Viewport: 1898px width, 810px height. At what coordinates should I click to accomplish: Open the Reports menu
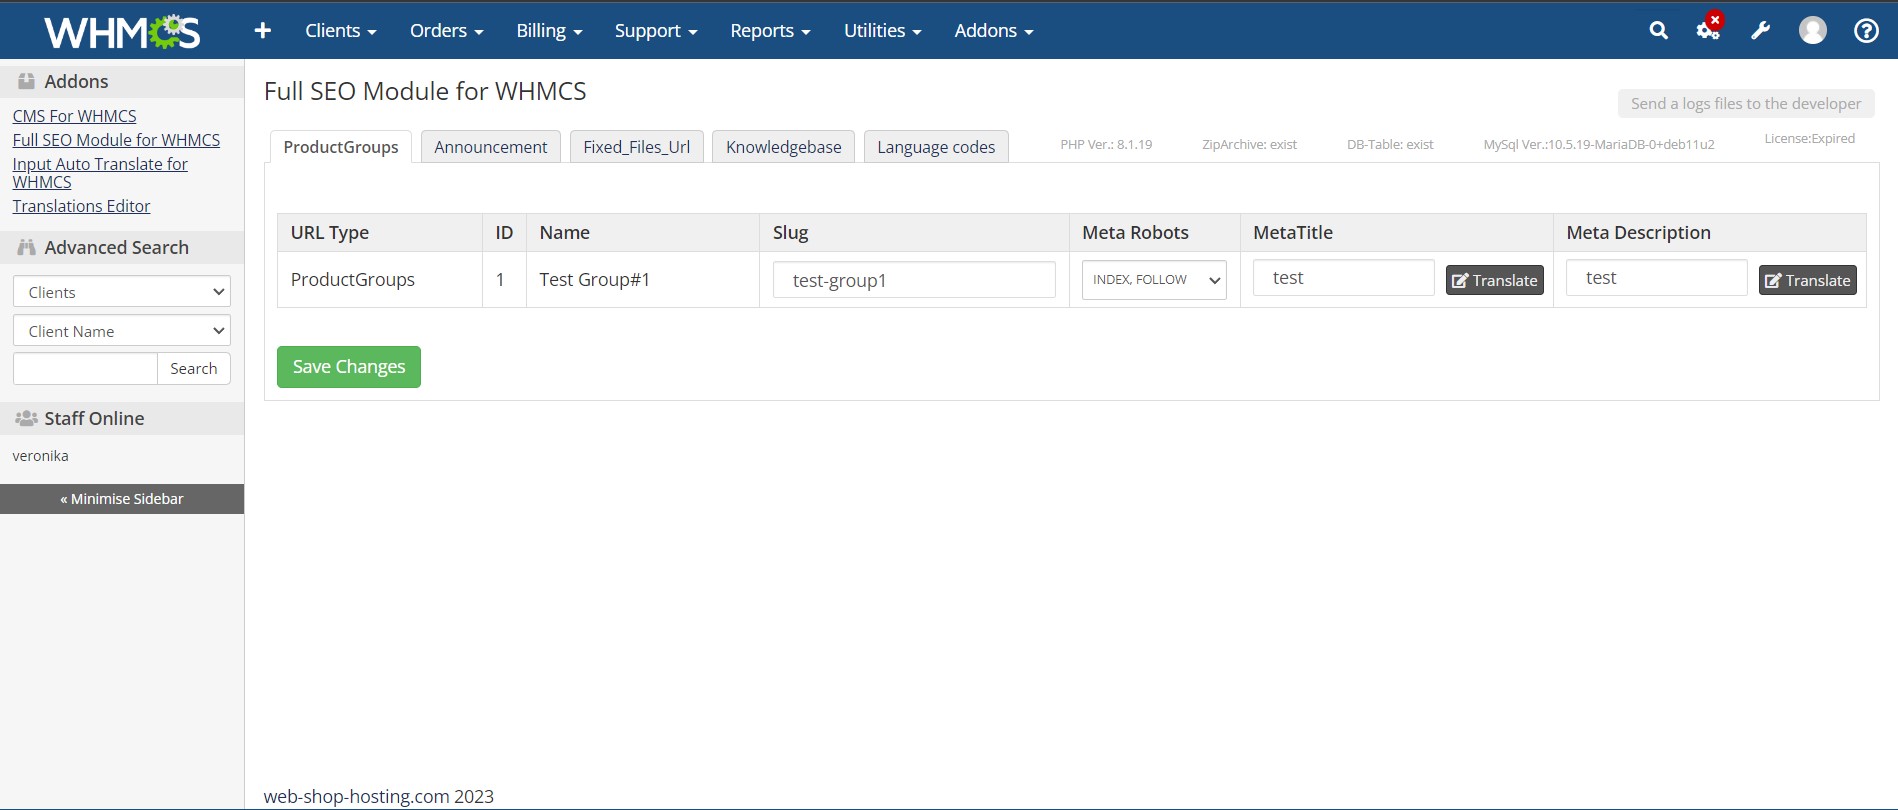click(x=770, y=31)
